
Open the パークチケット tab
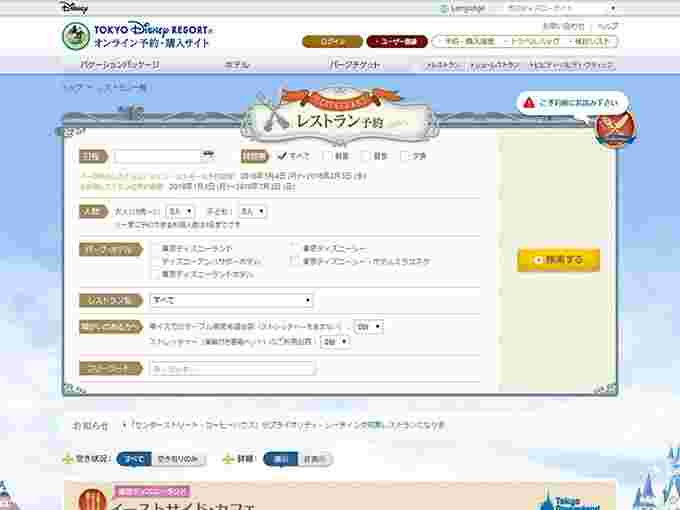click(354, 65)
